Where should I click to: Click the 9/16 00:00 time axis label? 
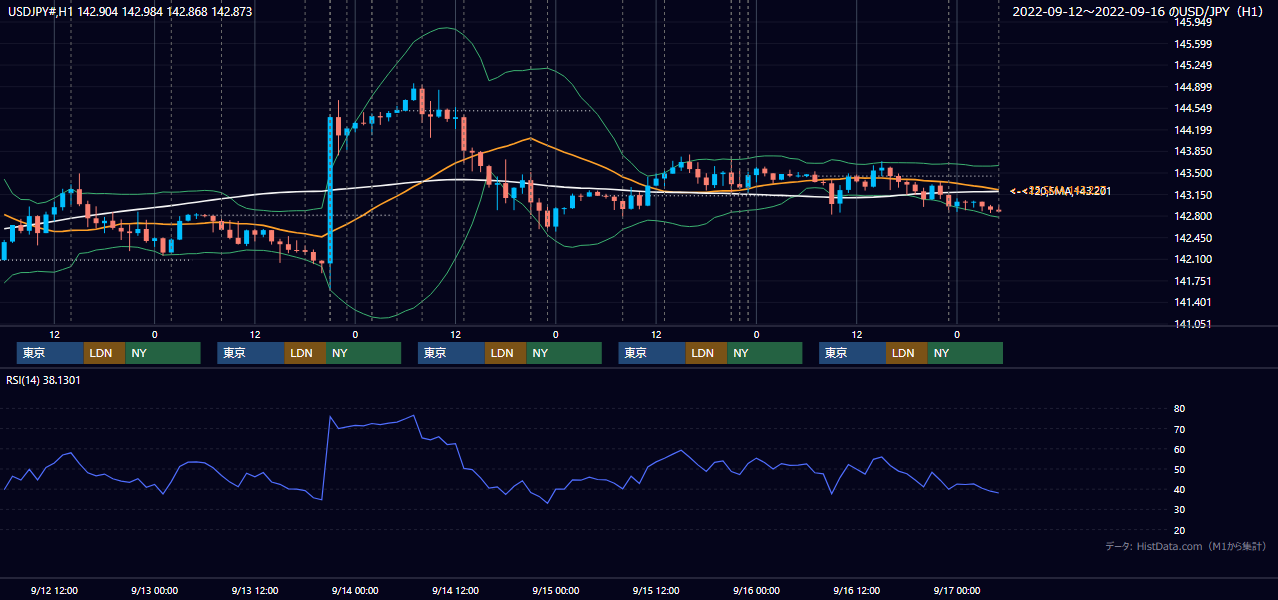click(x=757, y=590)
